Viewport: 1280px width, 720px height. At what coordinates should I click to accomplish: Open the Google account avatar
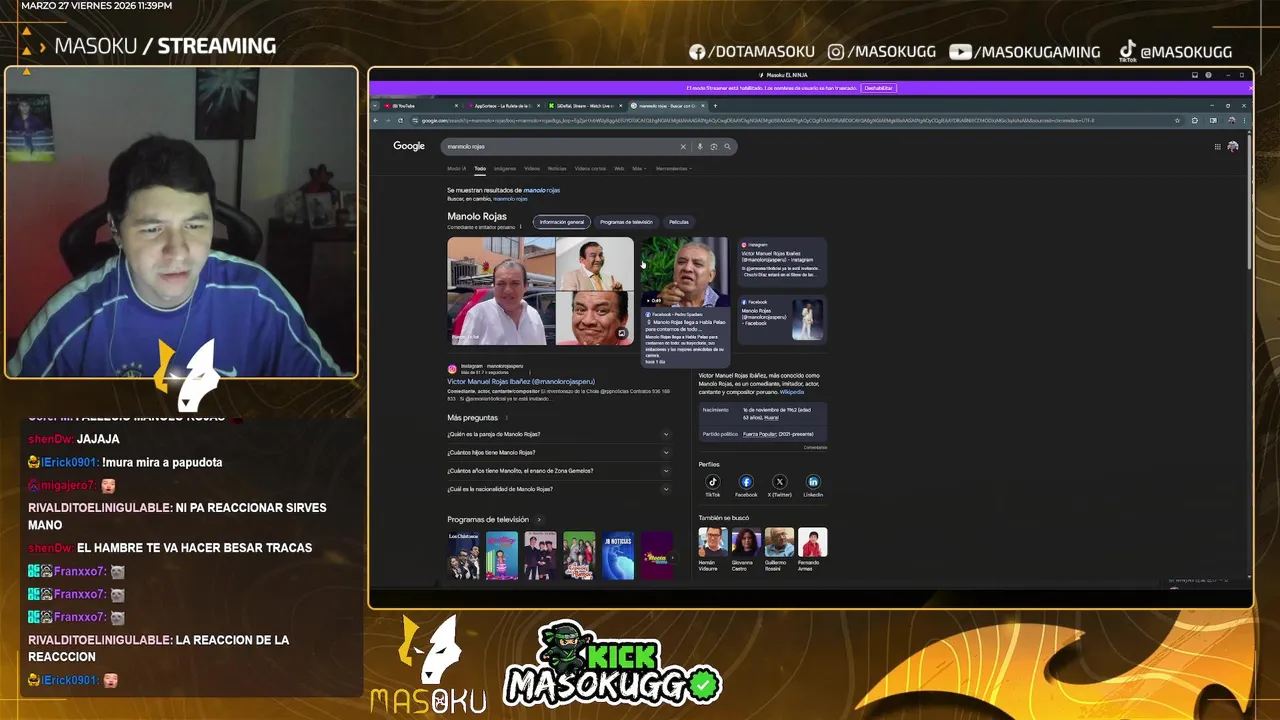click(1233, 147)
